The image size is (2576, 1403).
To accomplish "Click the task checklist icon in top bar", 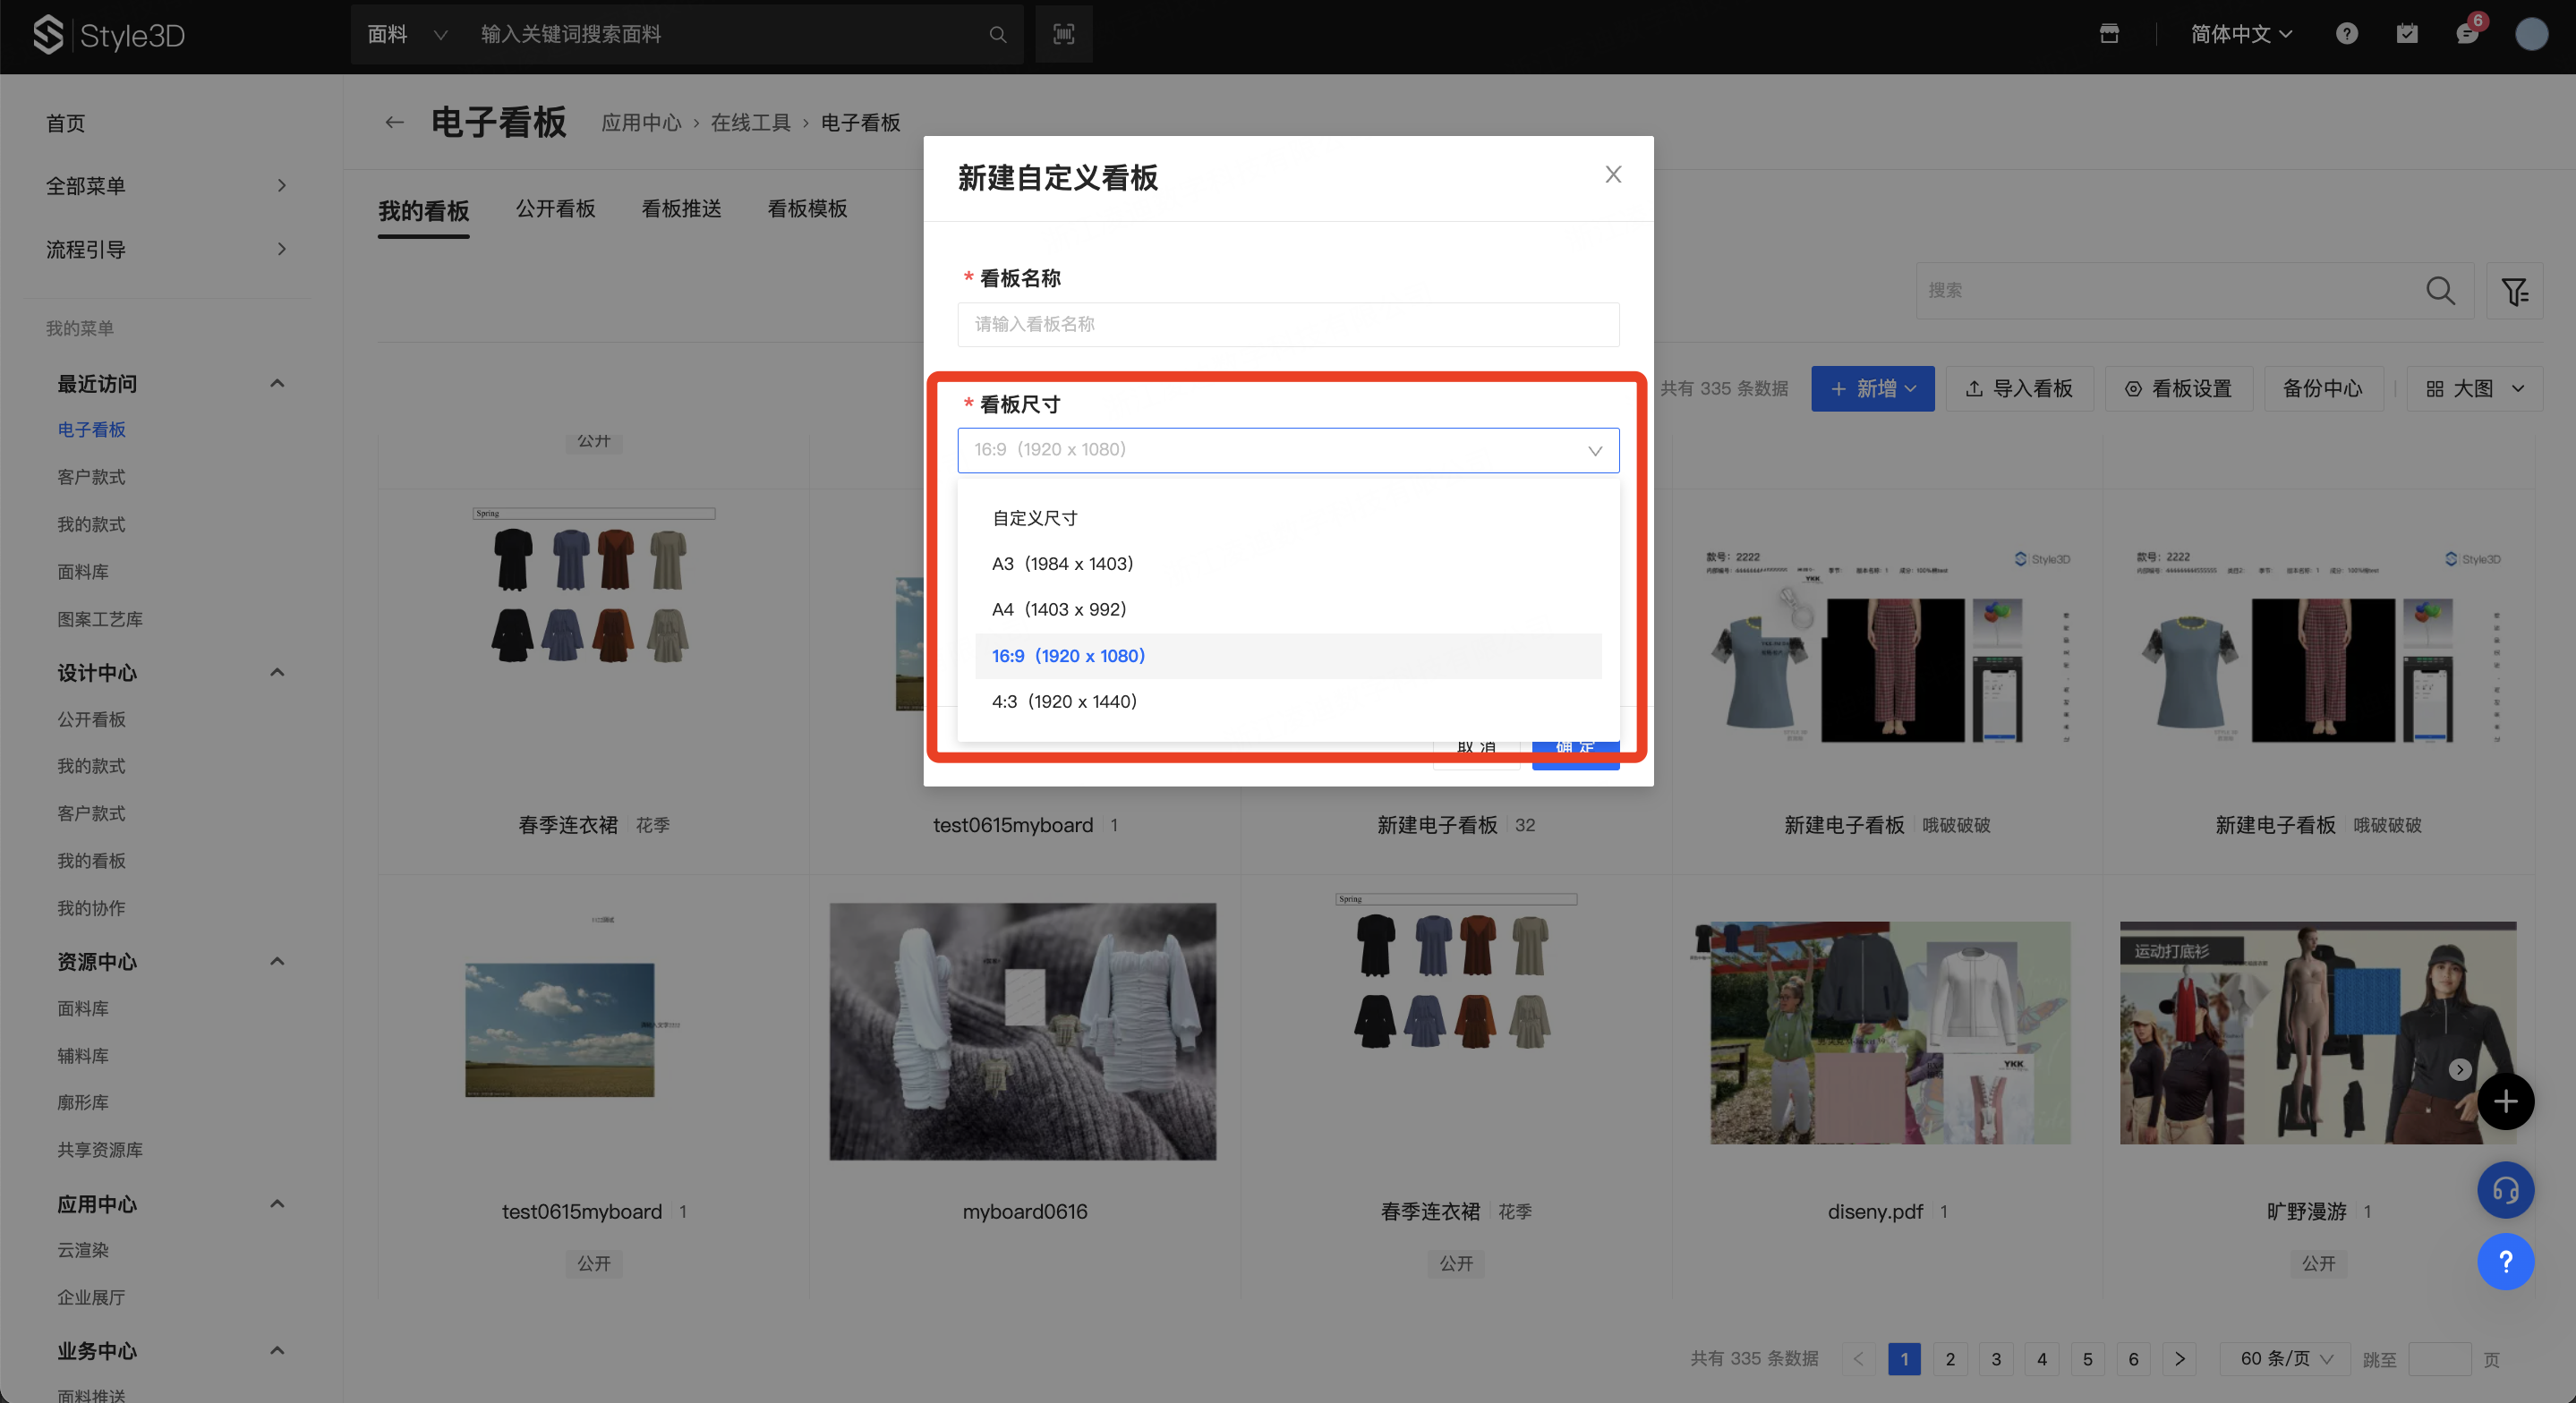I will pyautogui.click(x=2407, y=34).
